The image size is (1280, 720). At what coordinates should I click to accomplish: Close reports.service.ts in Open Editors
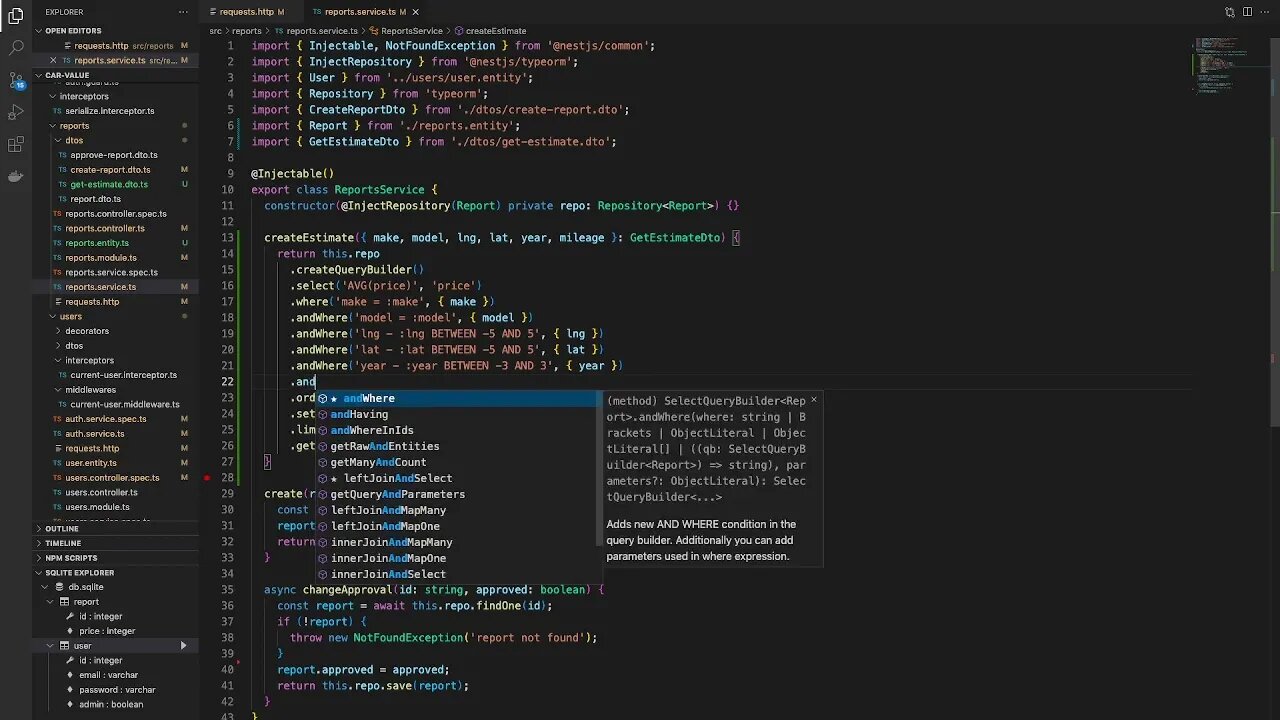tap(53, 60)
